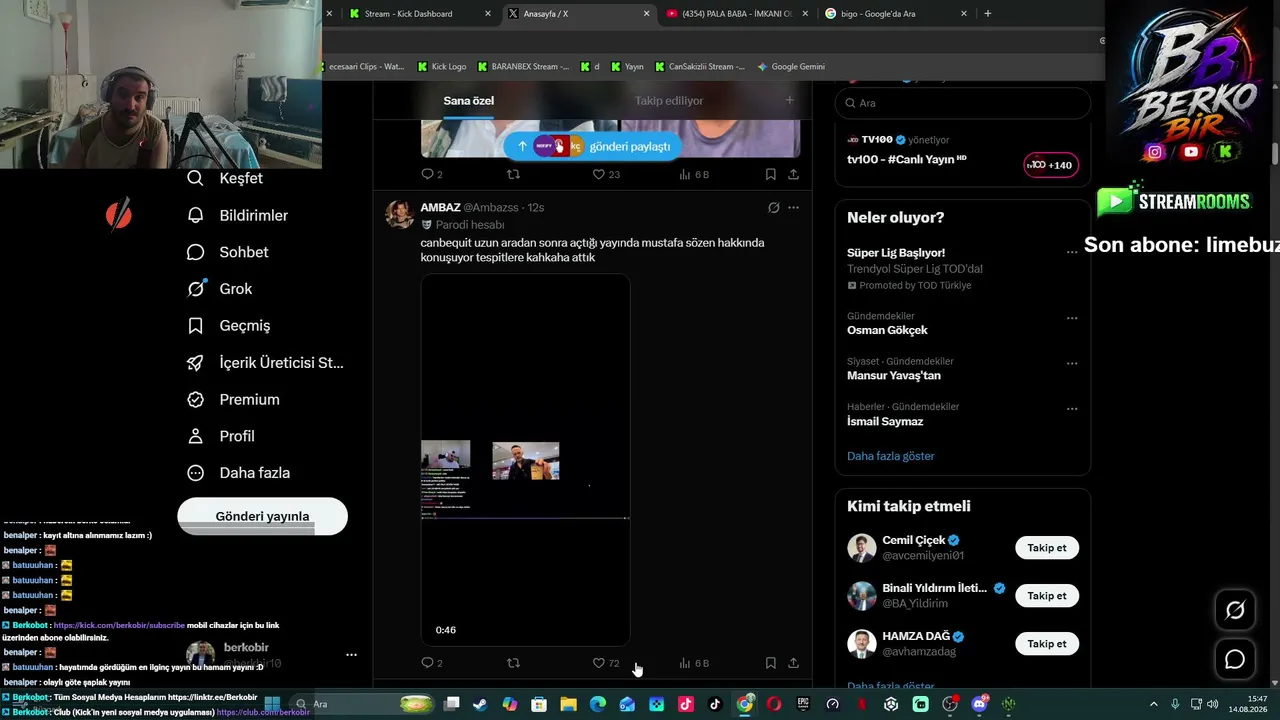Open Kick Logo bookmark
The height and width of the screenshot is (720, 1280).
(441, 67)
